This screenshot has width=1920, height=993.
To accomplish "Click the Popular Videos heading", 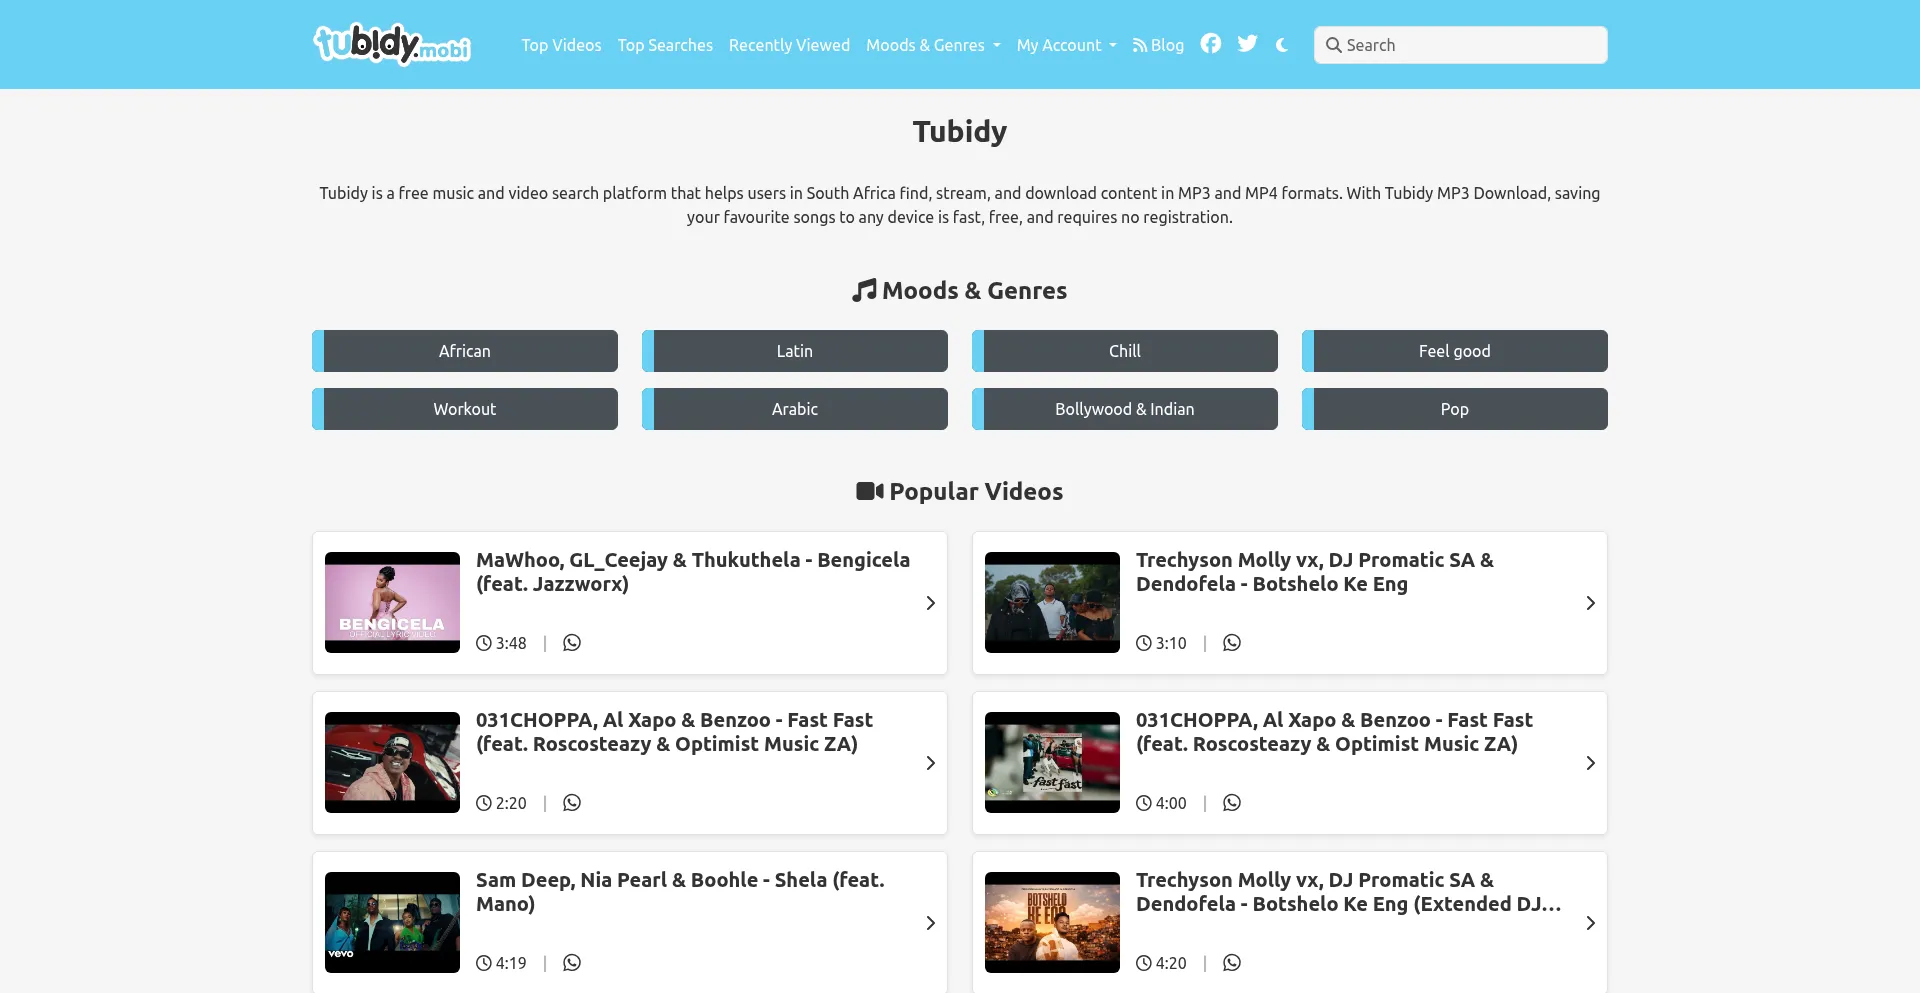I will click(x=960, y=491).
